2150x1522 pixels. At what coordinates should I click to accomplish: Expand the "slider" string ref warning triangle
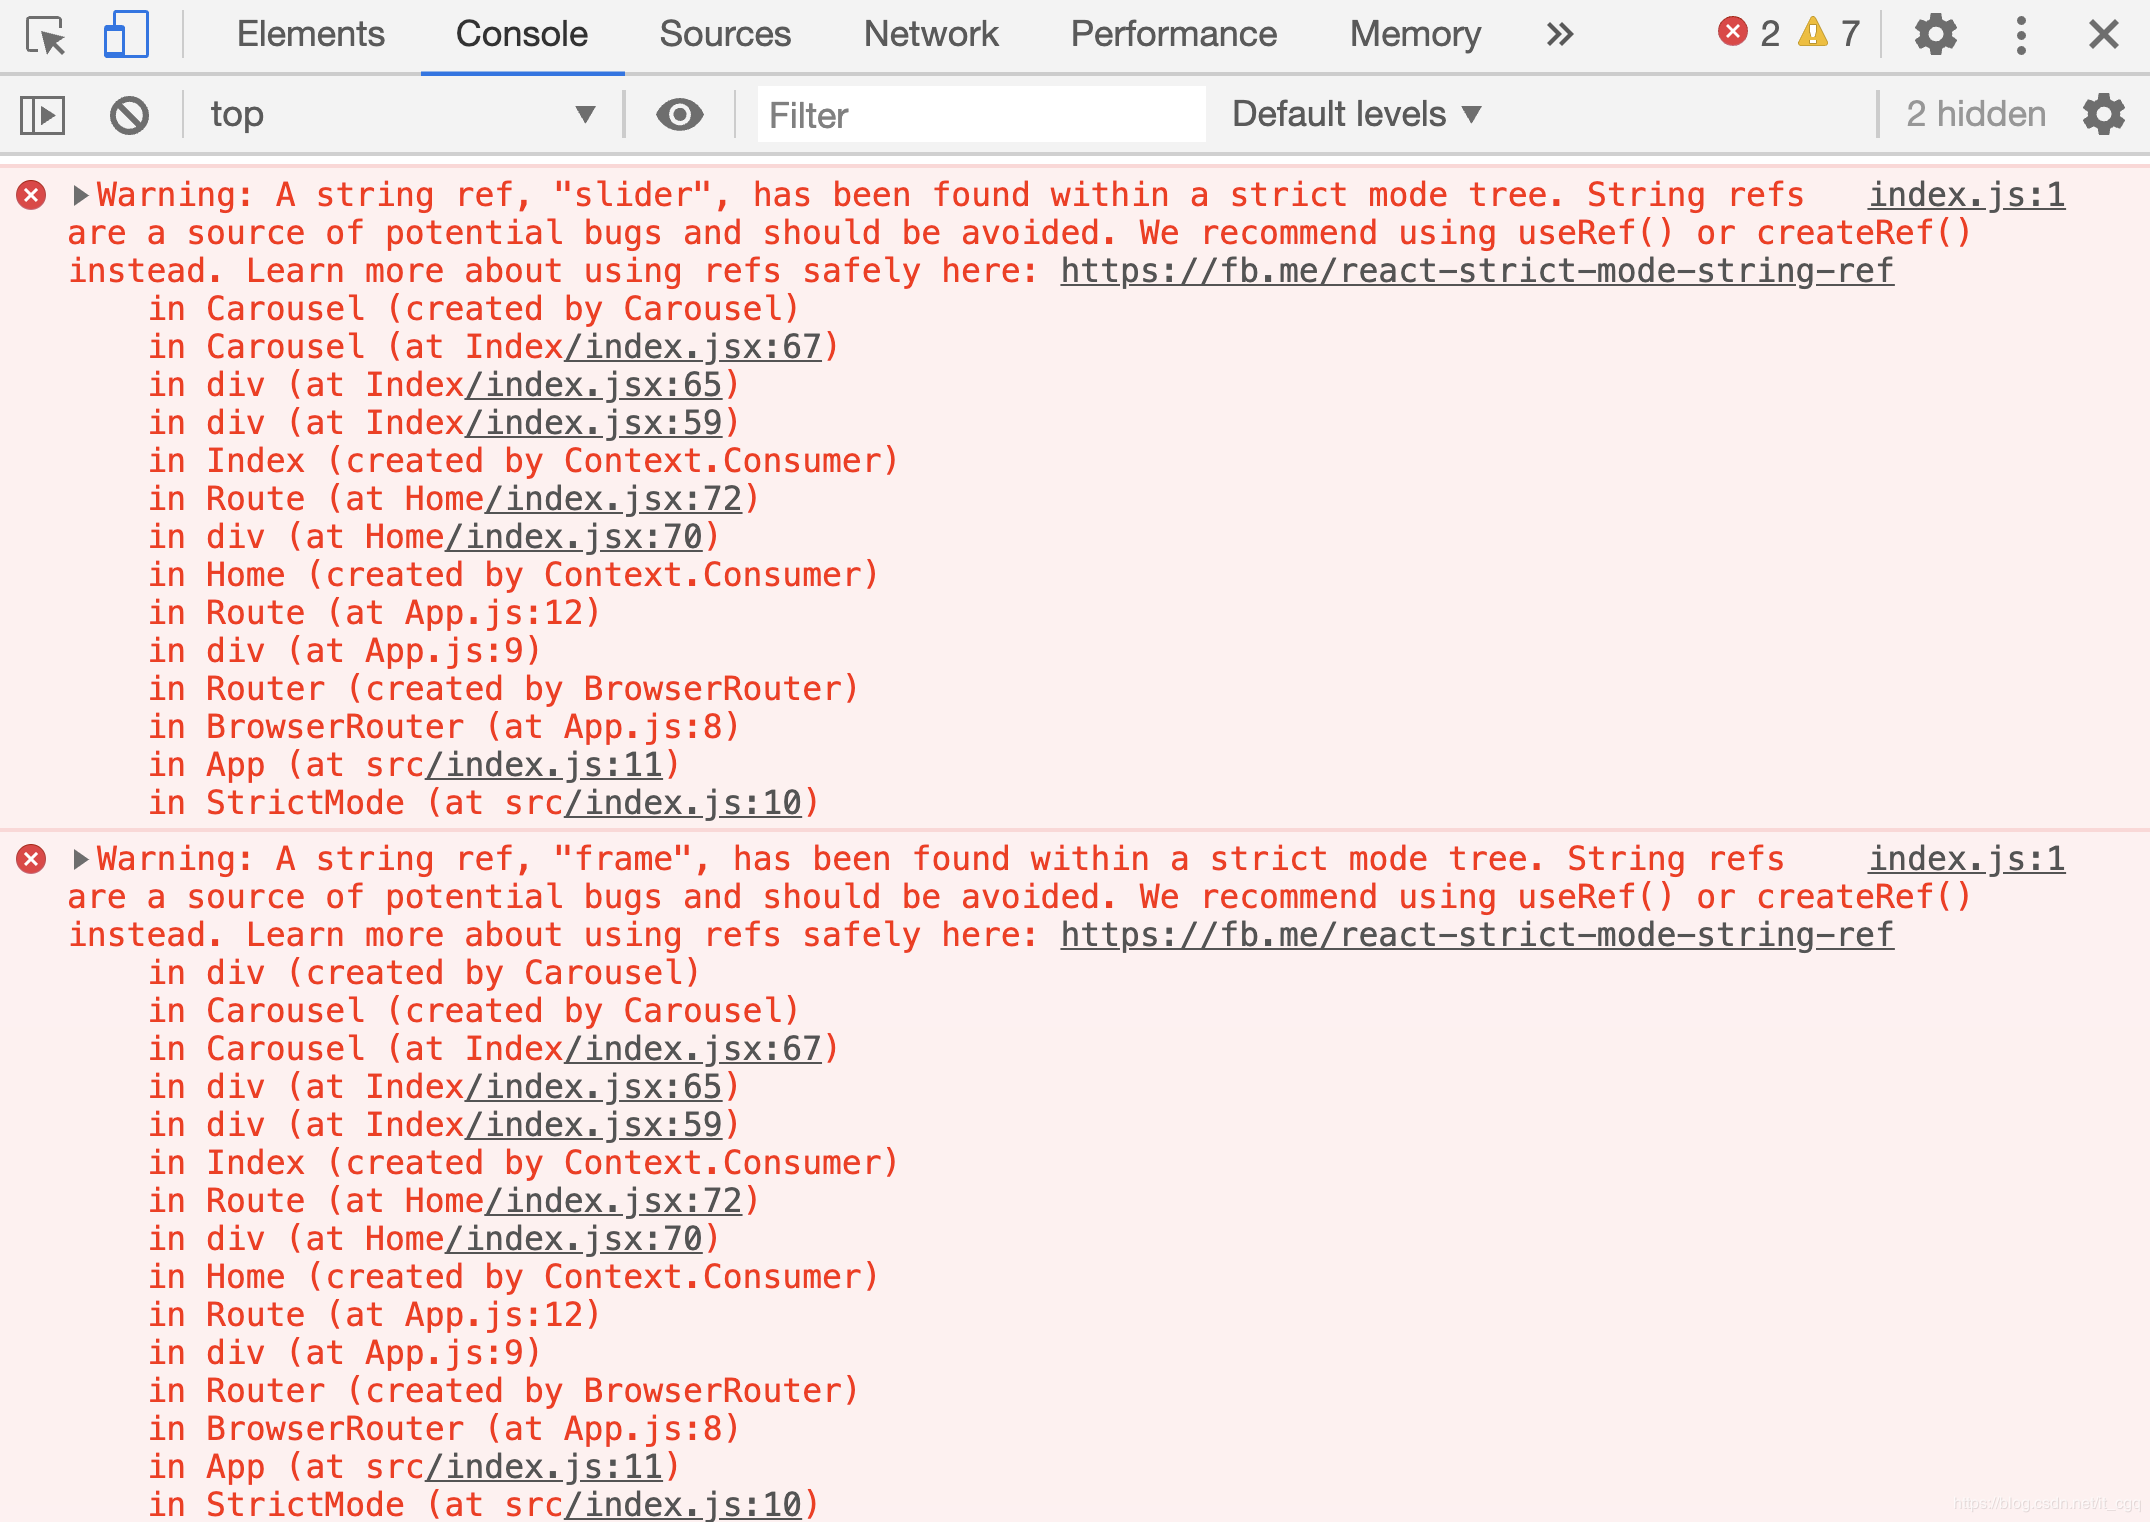point(81,195)
